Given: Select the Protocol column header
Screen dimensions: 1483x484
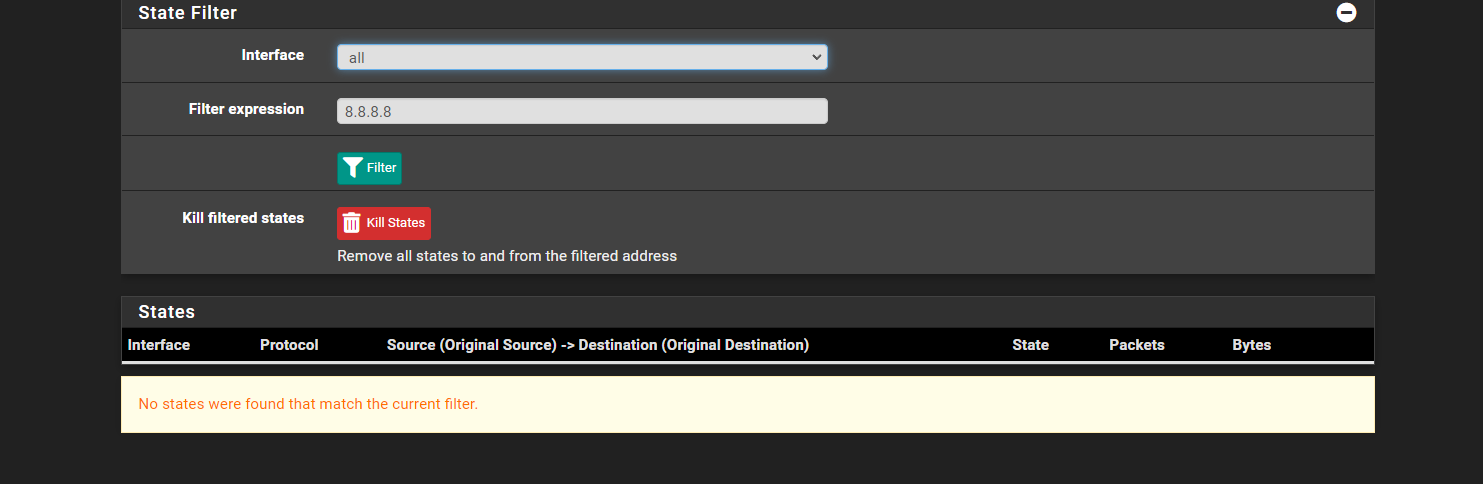Looking at the screenshot, I should (289, 345).
